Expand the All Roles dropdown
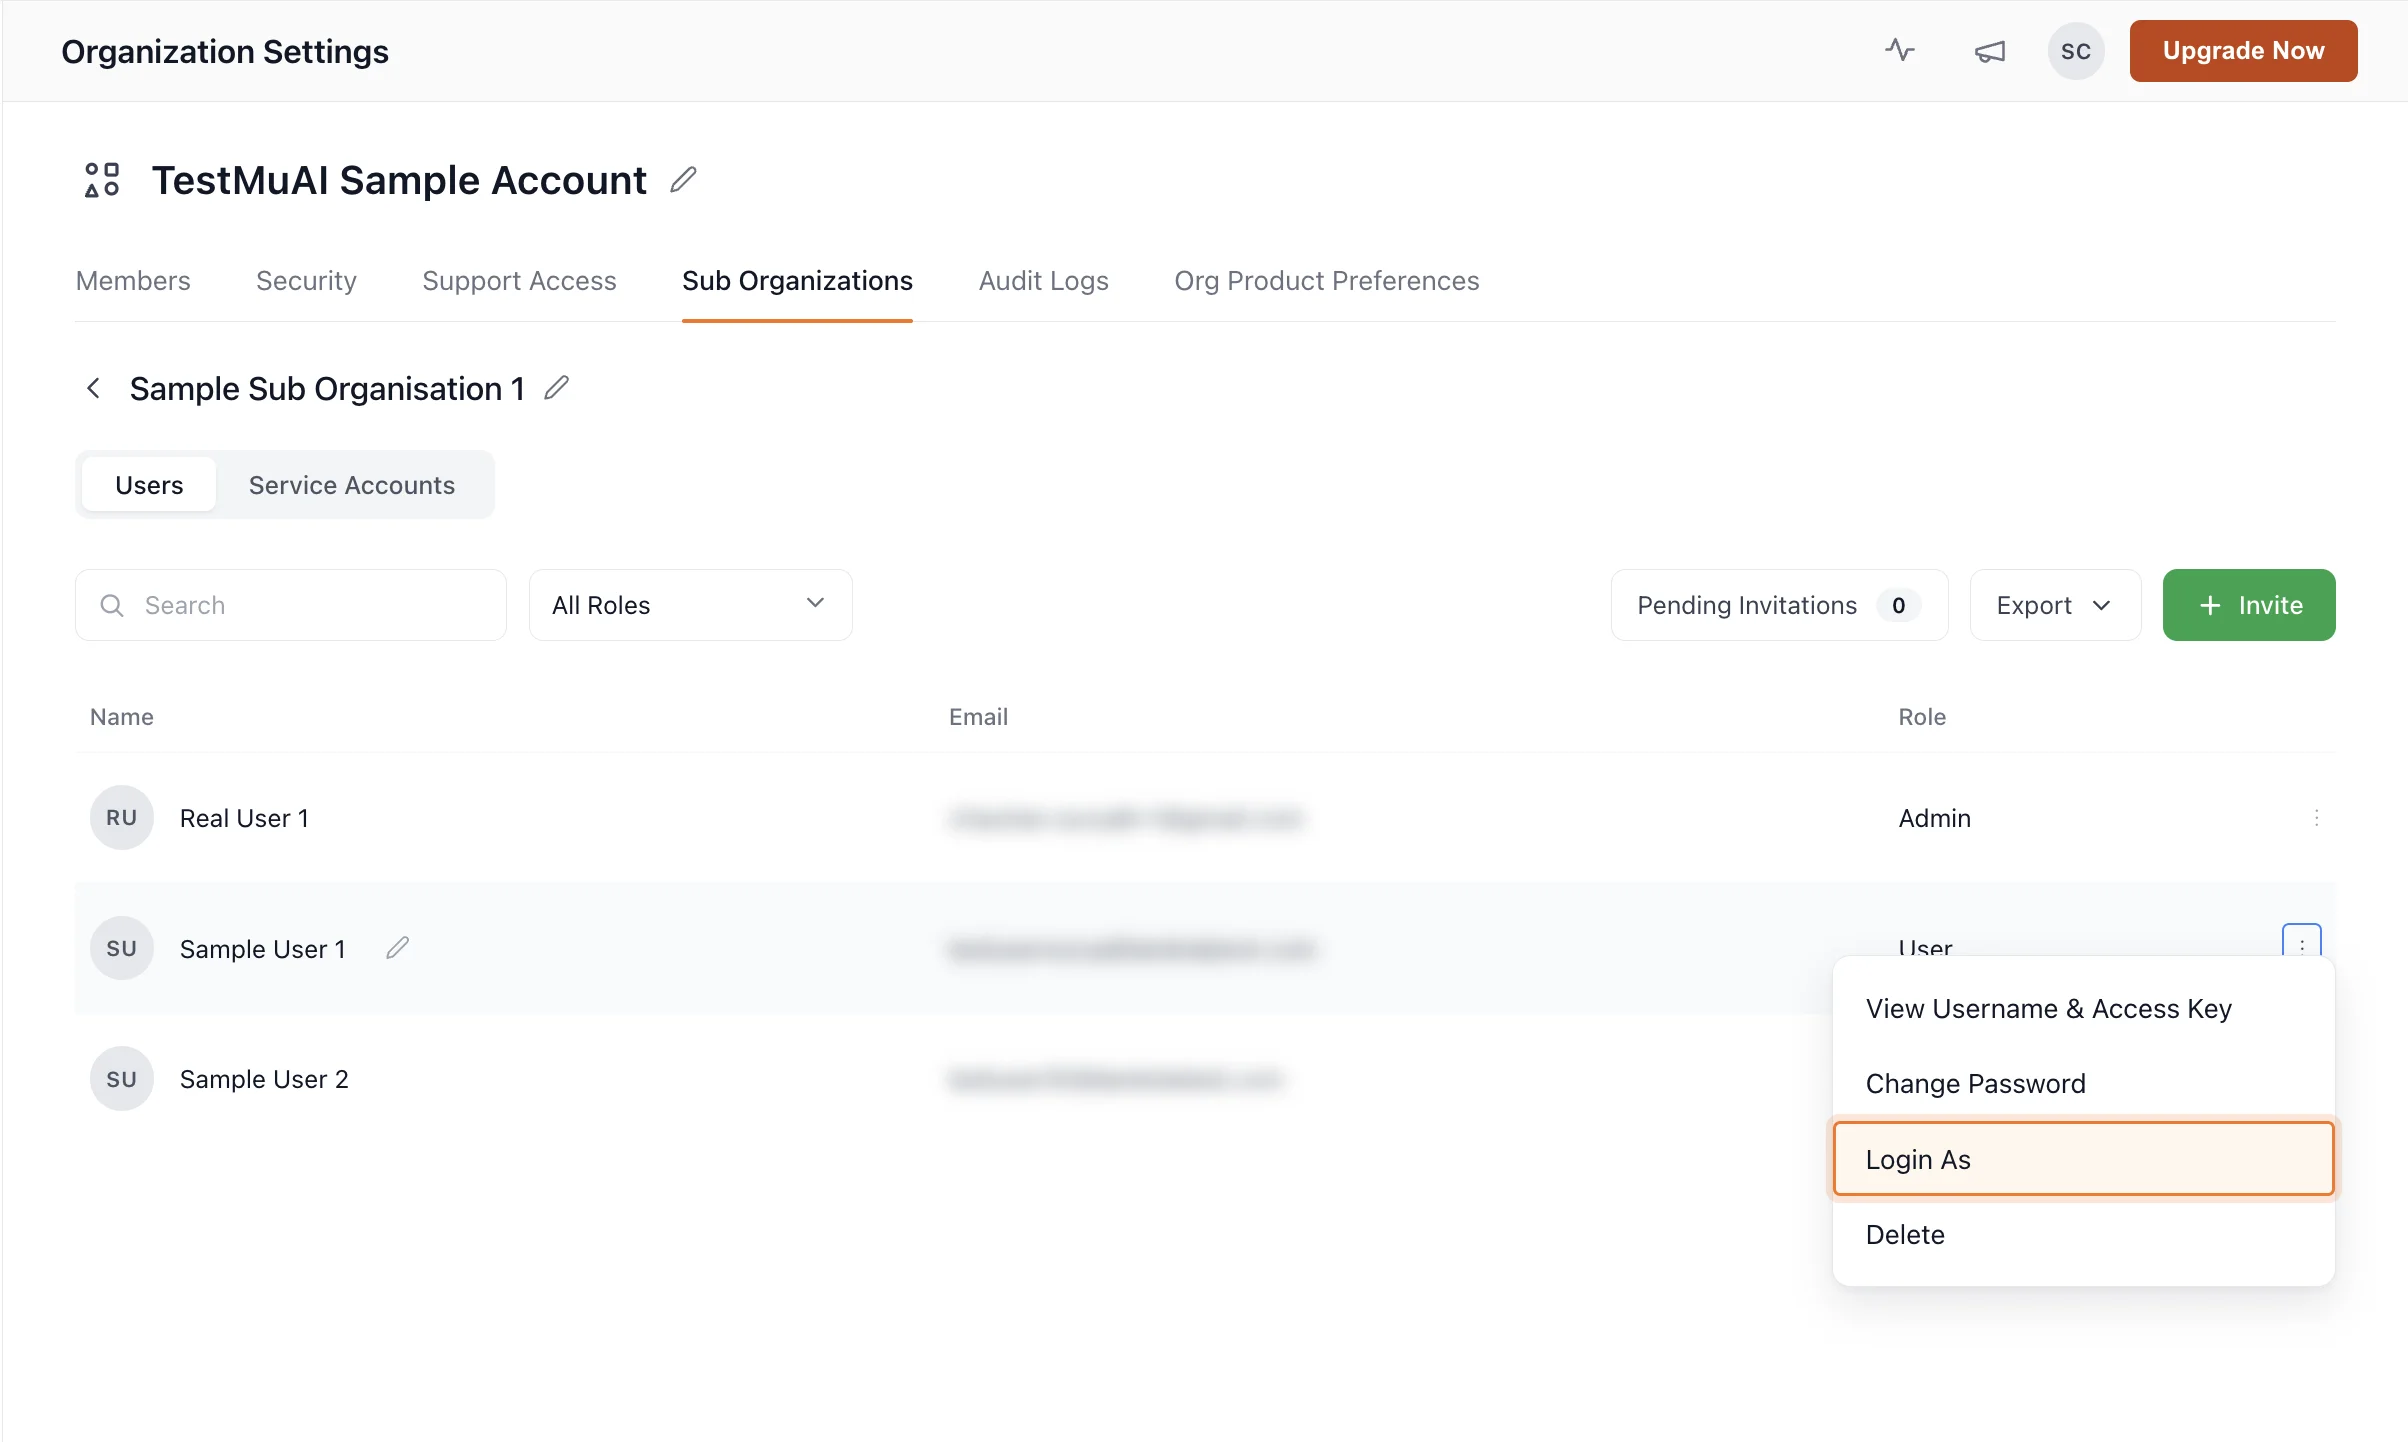The width and height of the screenshot is (2408, 1442). pos(690,605)
